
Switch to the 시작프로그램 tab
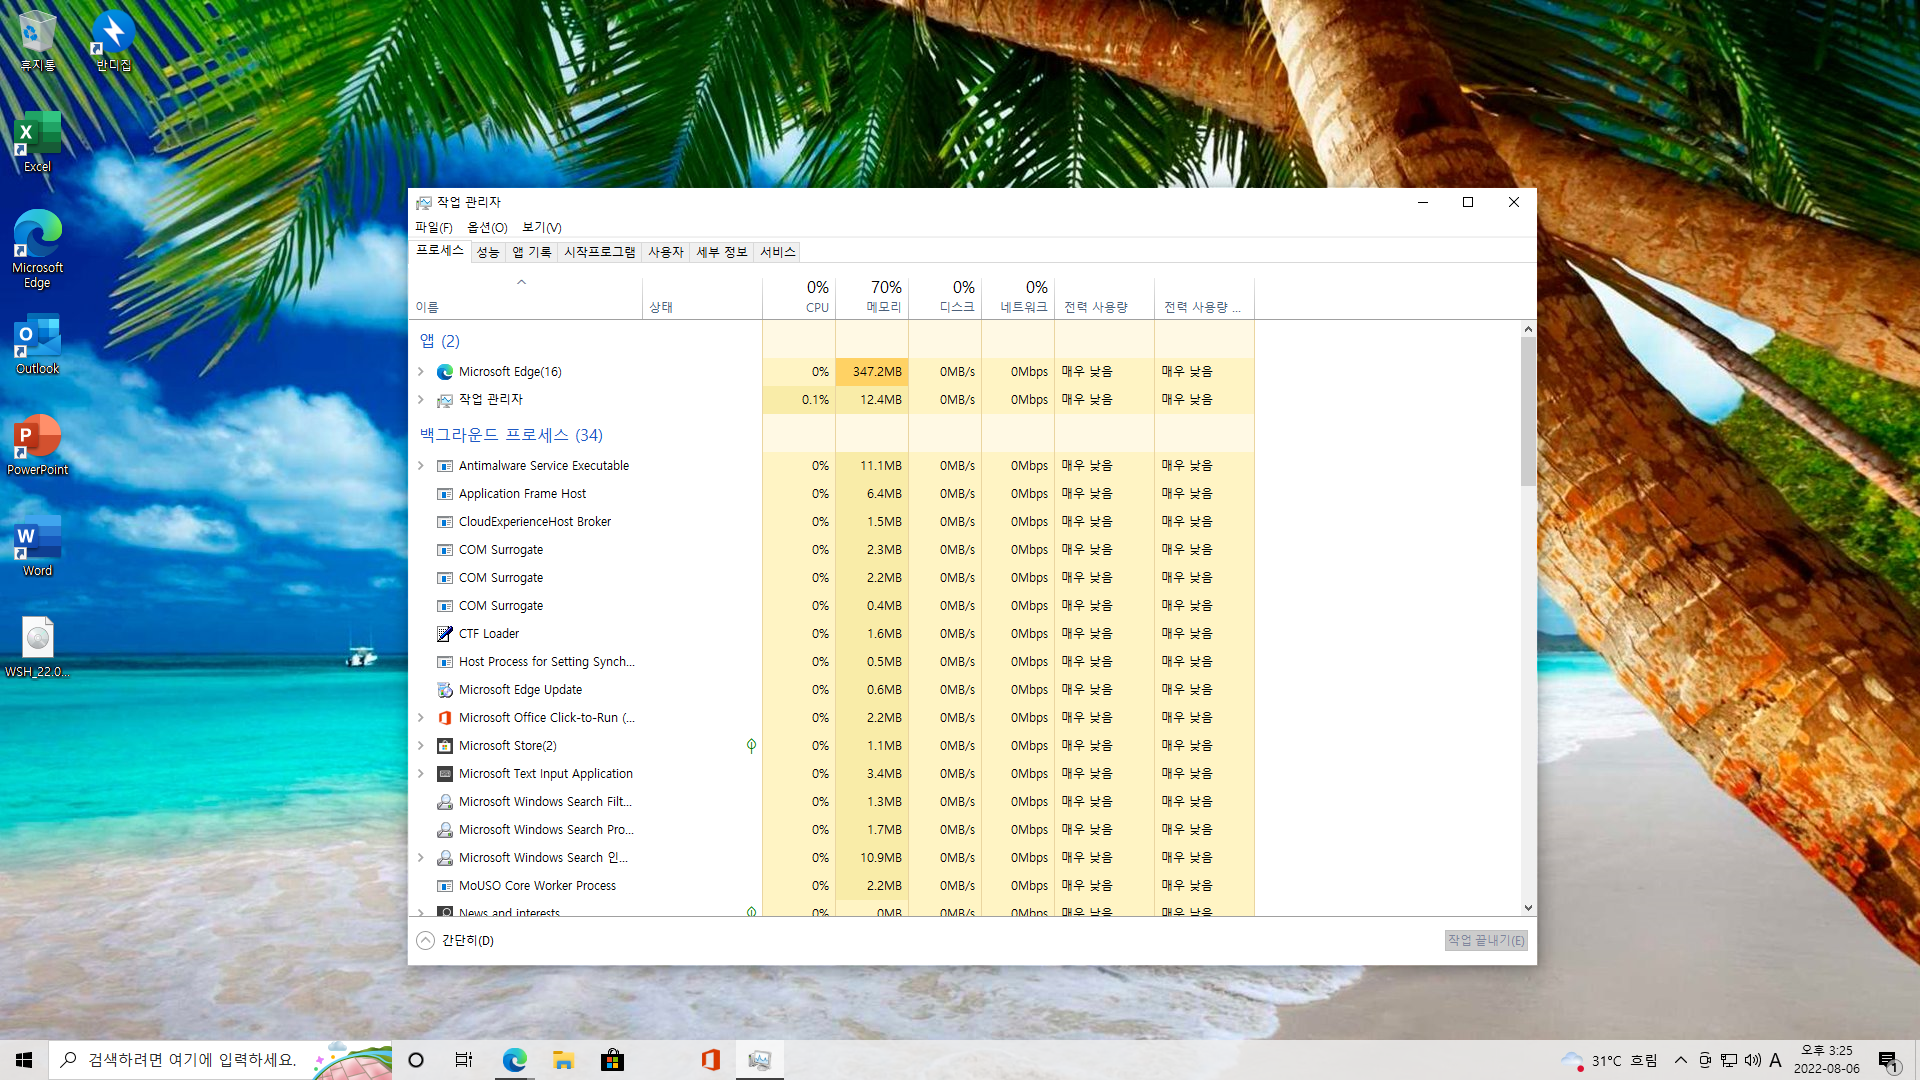599,252
